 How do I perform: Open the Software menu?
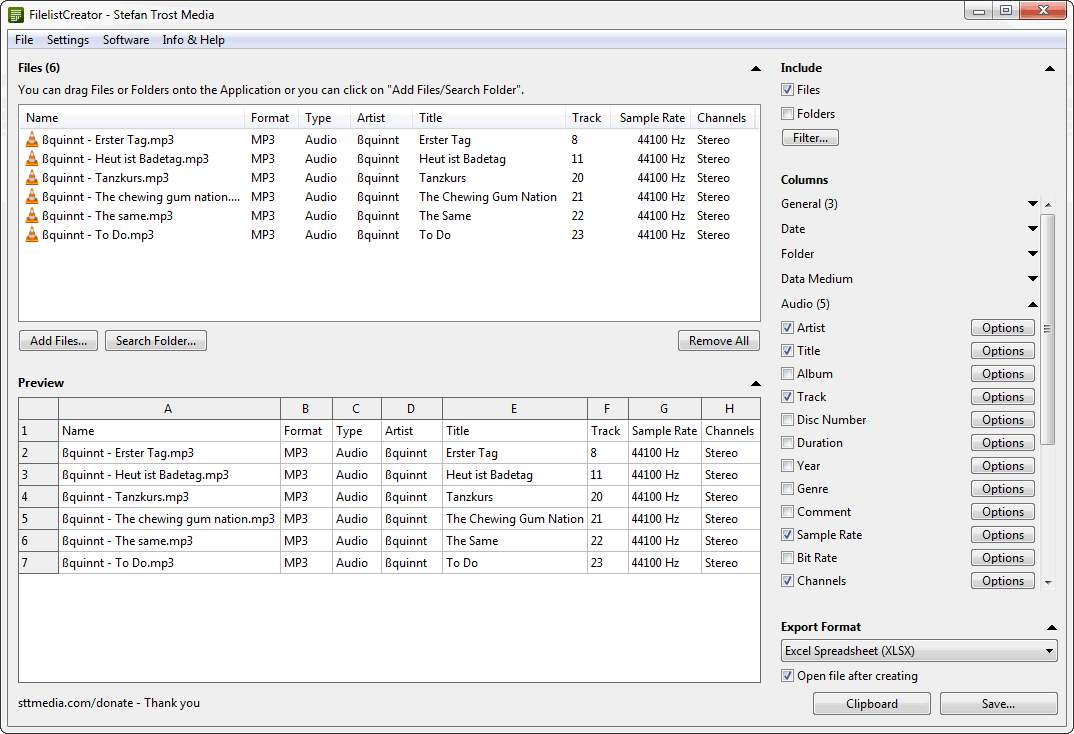(126, 40)
